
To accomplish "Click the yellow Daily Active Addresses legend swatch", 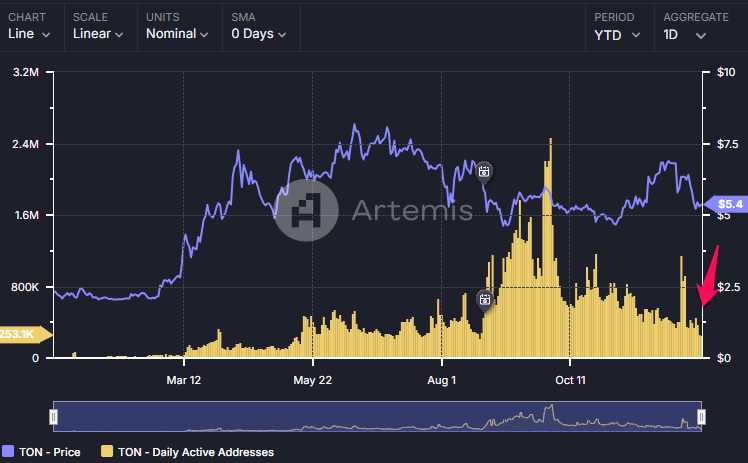I will pos(107,452).
